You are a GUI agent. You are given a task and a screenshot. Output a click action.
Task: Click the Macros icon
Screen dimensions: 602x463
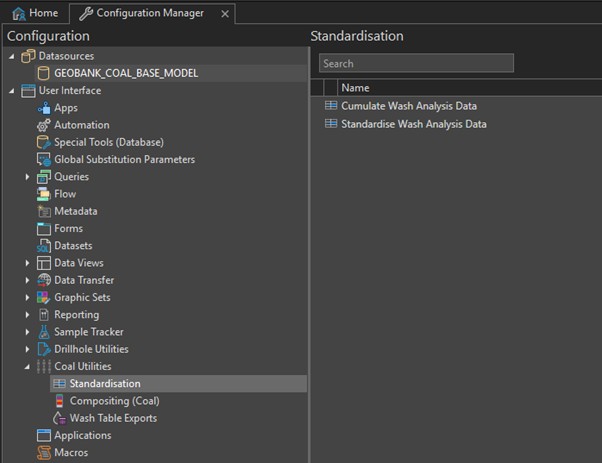(44, 453)
